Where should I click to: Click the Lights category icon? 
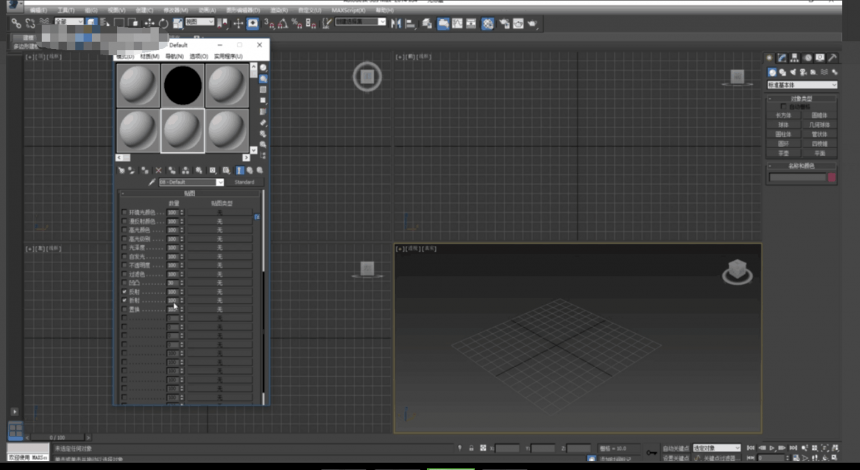(793, 72)
